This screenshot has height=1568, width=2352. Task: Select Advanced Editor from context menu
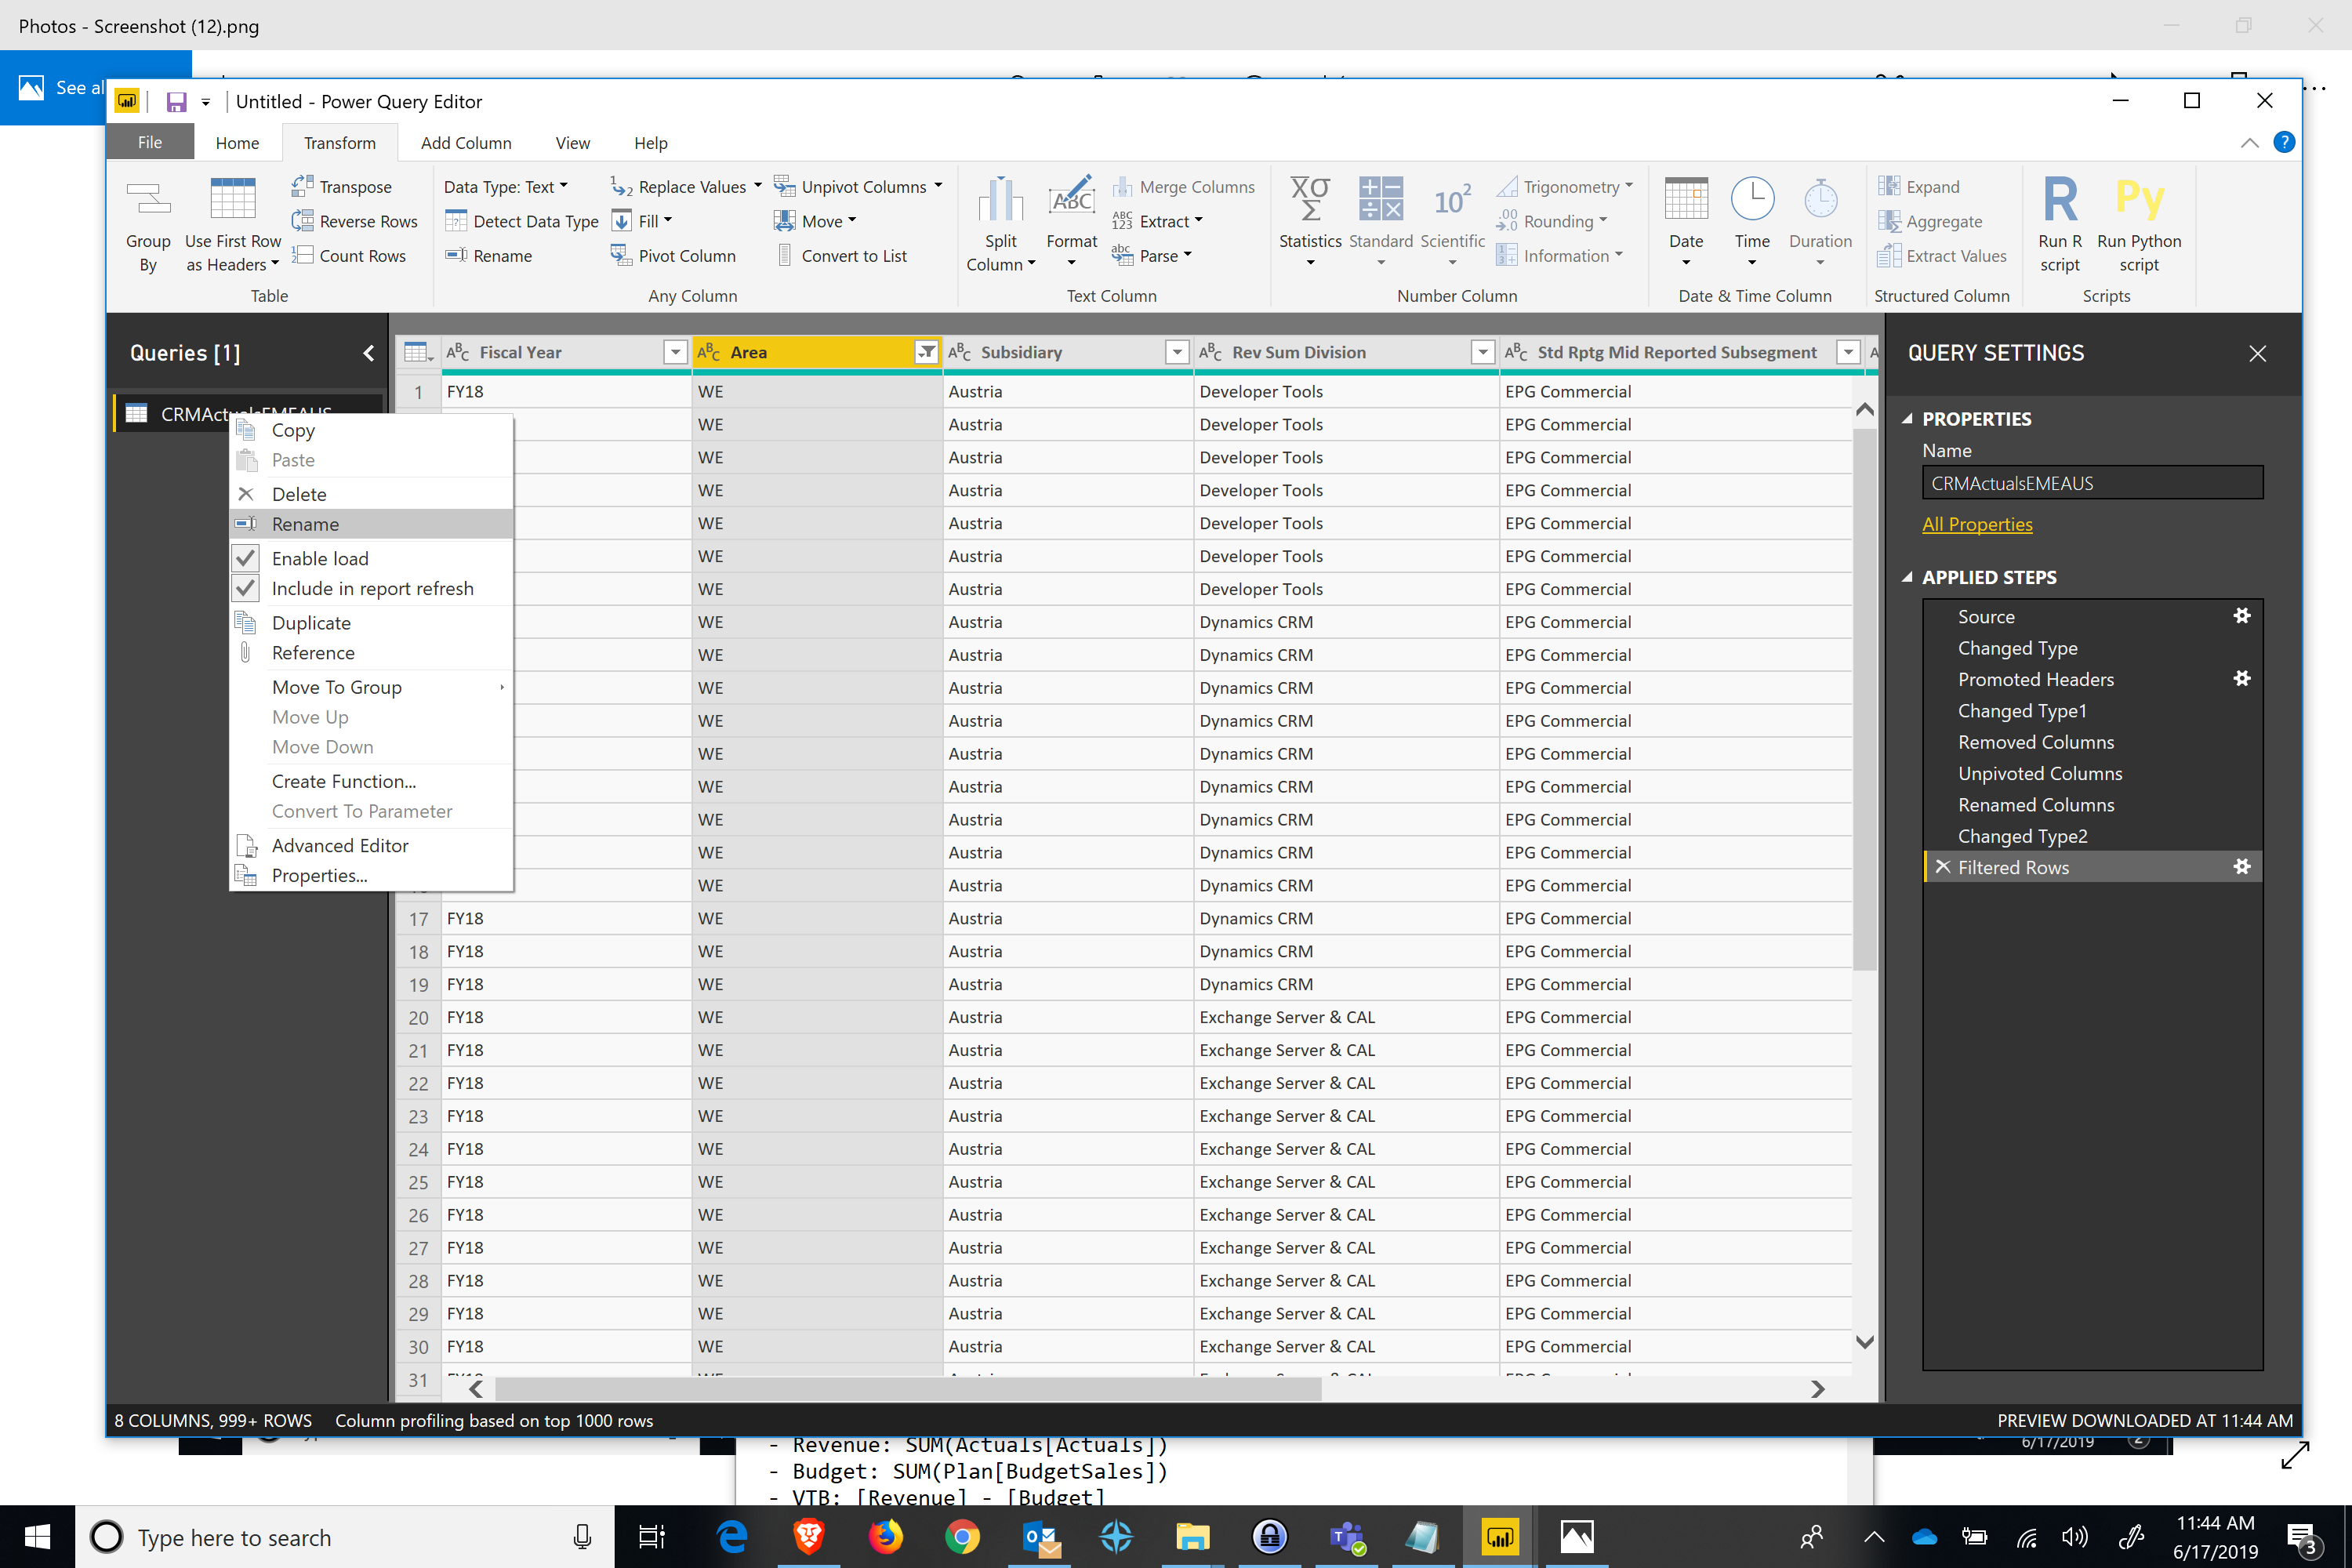pos(339,845)
